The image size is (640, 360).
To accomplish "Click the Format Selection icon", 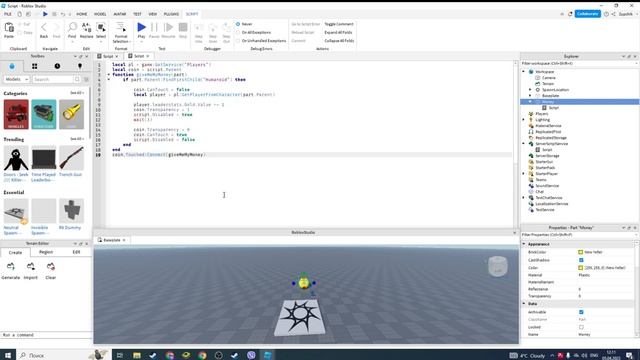I will tap(121, 27).
